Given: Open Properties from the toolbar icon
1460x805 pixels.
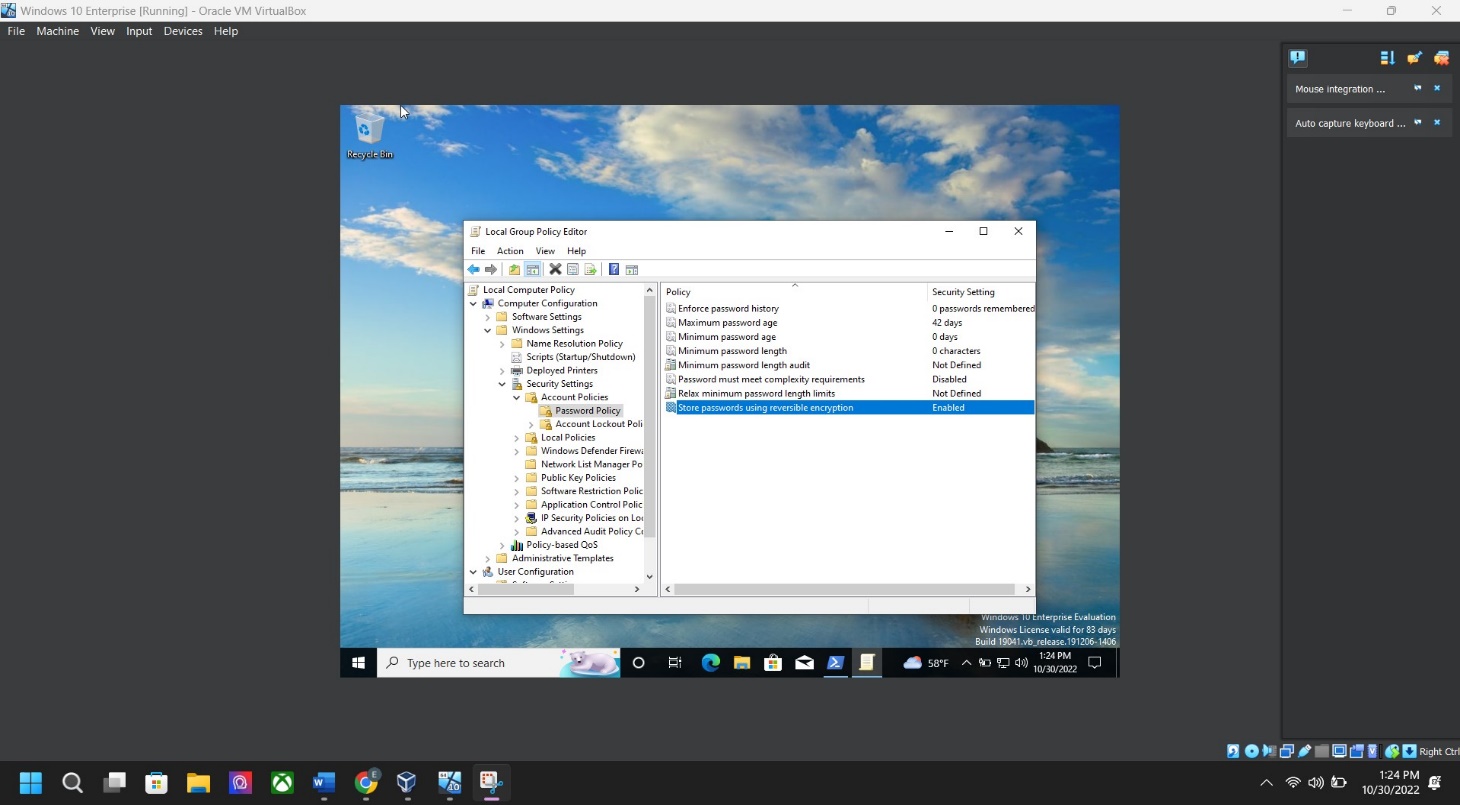Looking at the screenshot, I should pos(573,270).
